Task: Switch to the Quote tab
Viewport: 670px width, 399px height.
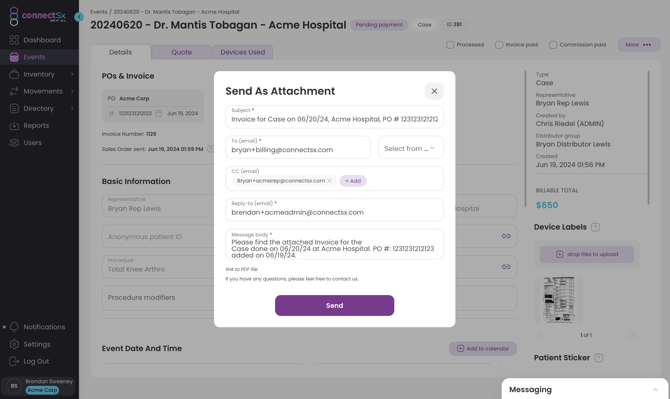Action: (x=182, y=52)
